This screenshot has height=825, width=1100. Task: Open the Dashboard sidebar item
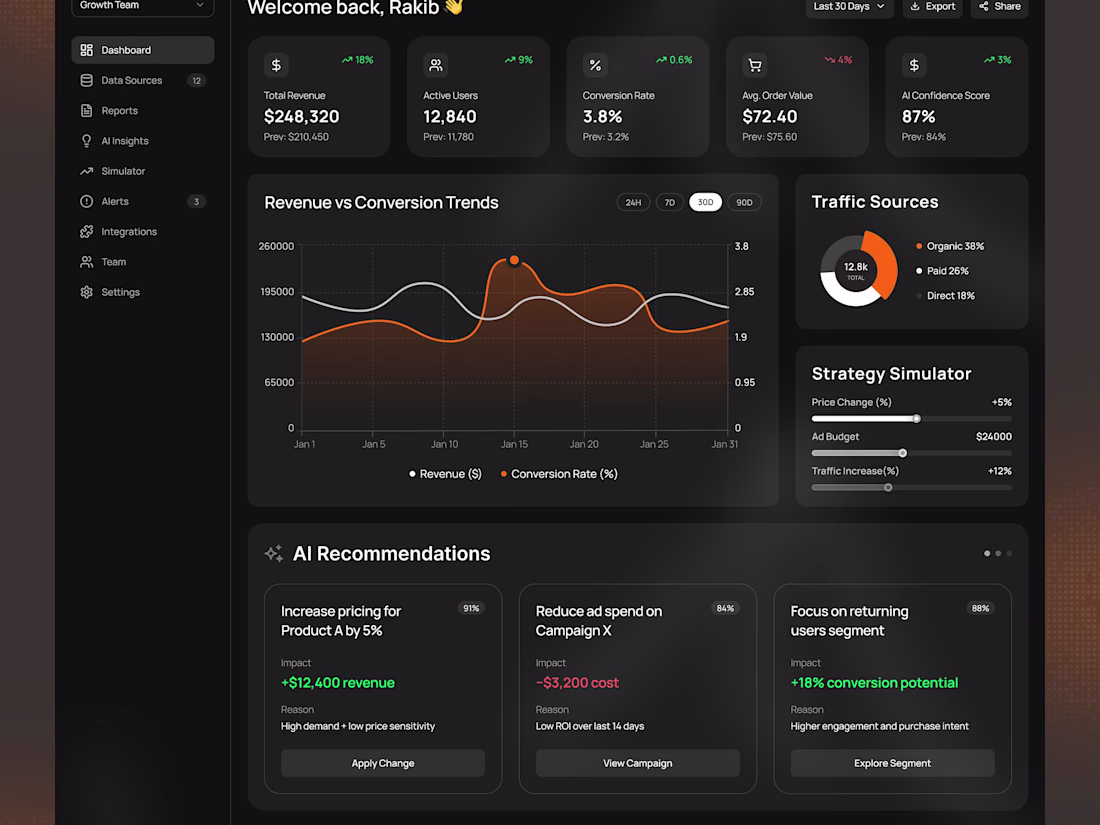coord(142,50)
